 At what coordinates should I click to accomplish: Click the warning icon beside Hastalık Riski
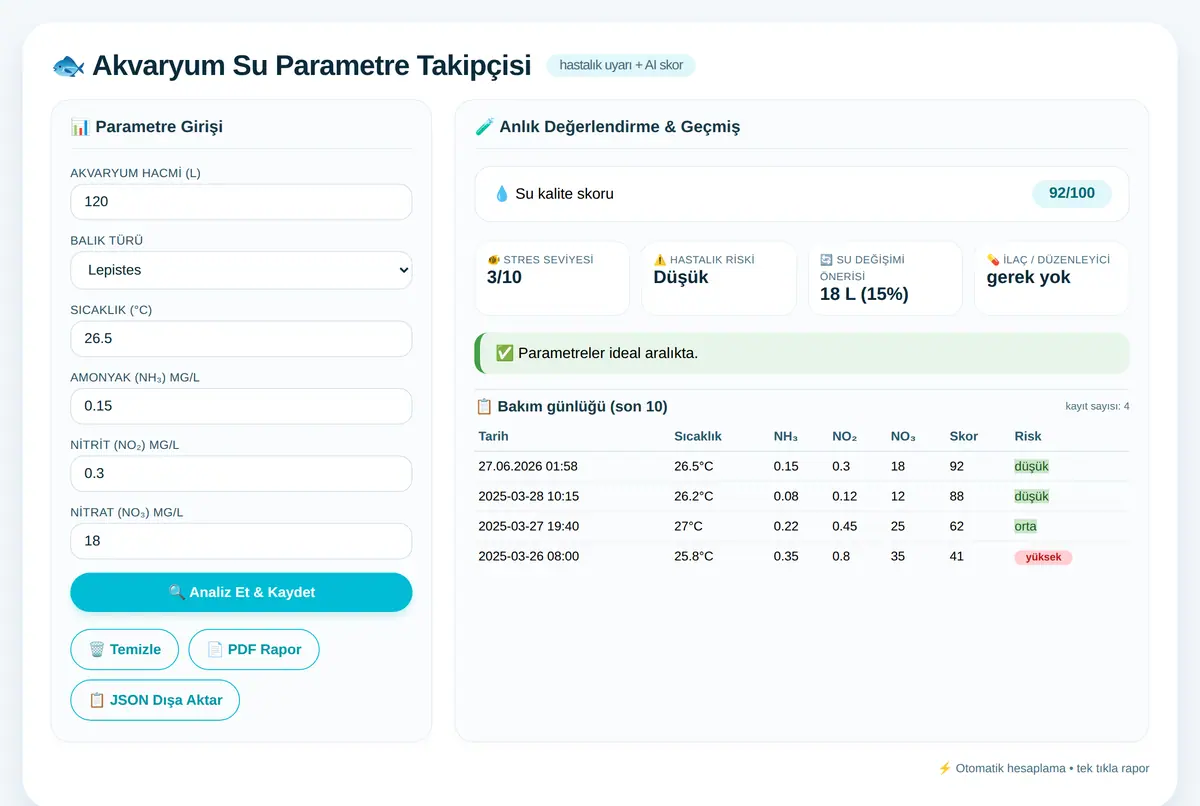click(660, 259)
